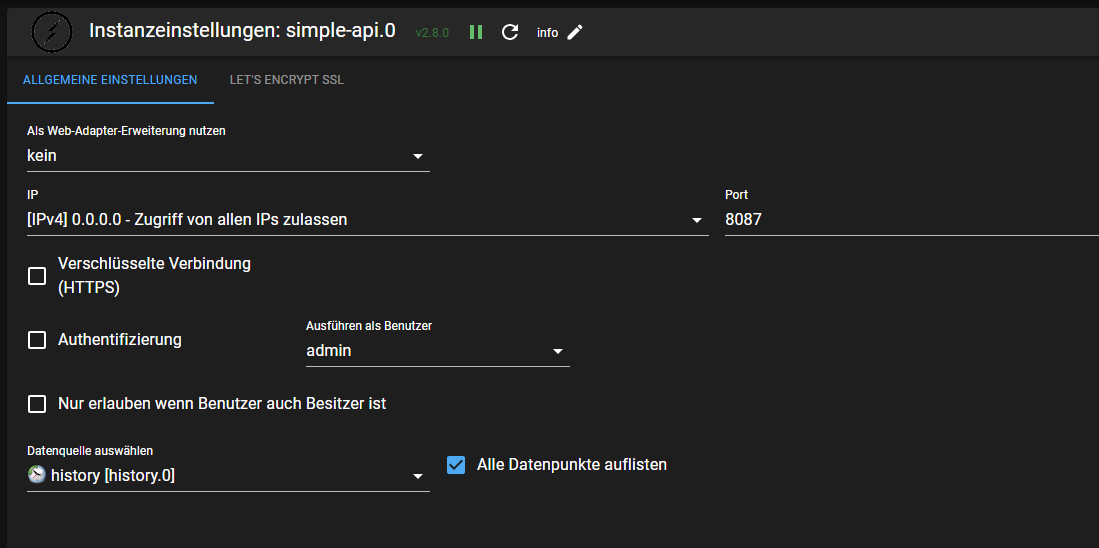
Task: Click the pencil edit icon
Action: click(575, 32)
